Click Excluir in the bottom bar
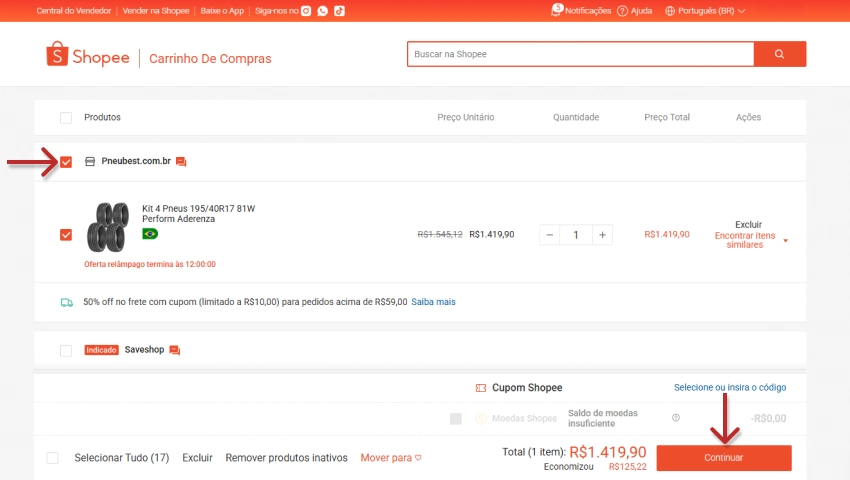The width and height of the screenshot is (850, 480). 197,458
